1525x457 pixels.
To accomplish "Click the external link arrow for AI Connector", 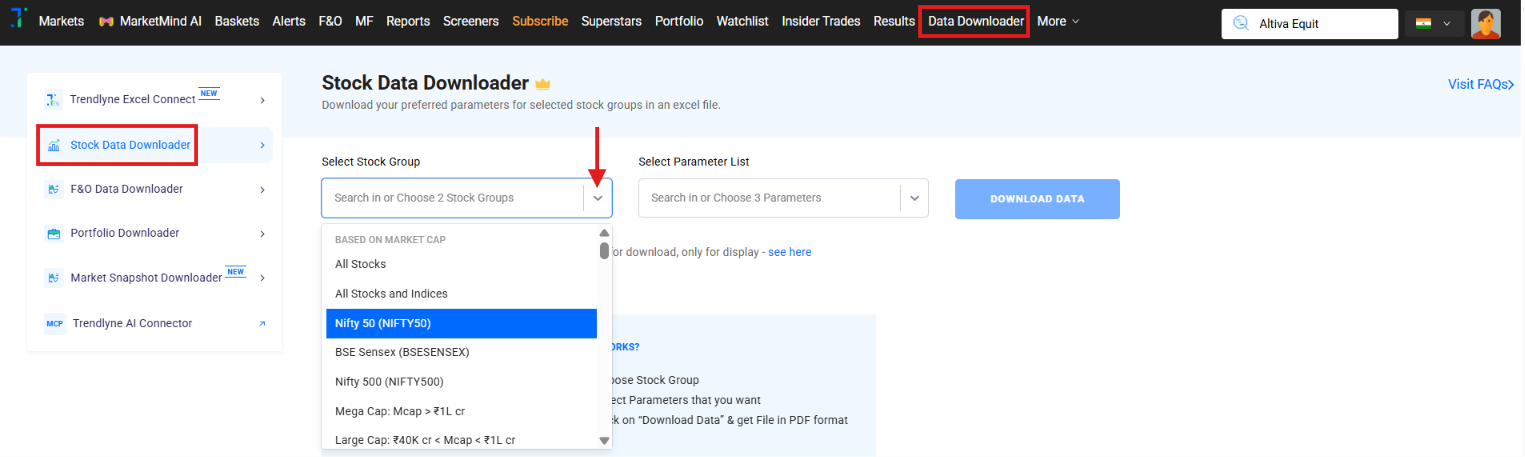I will click(x=262, y=323).
